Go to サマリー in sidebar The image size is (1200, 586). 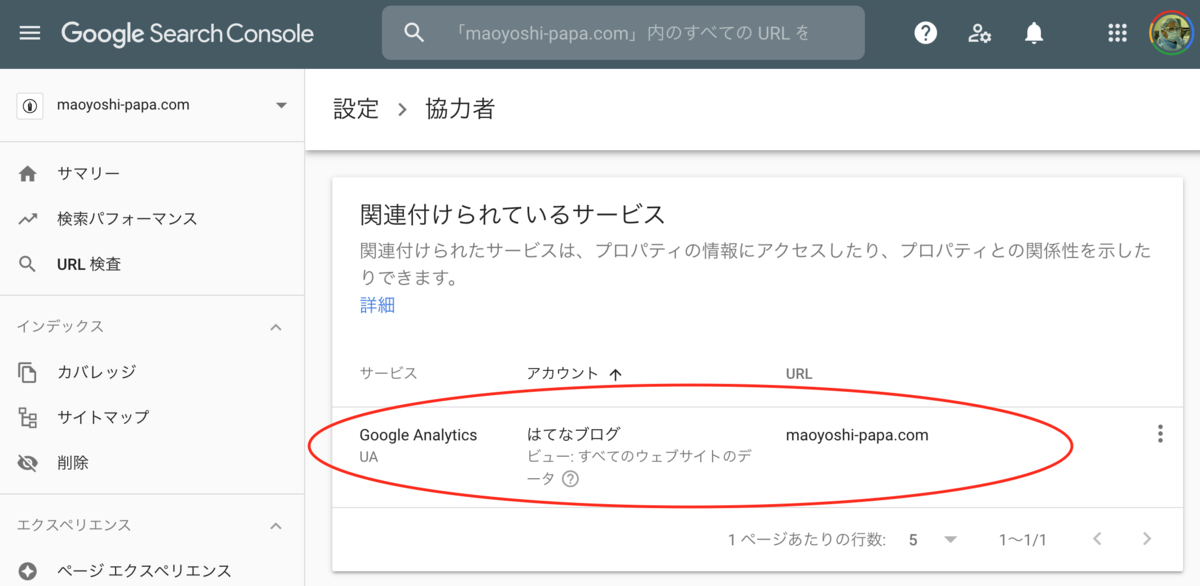[88, 174]
